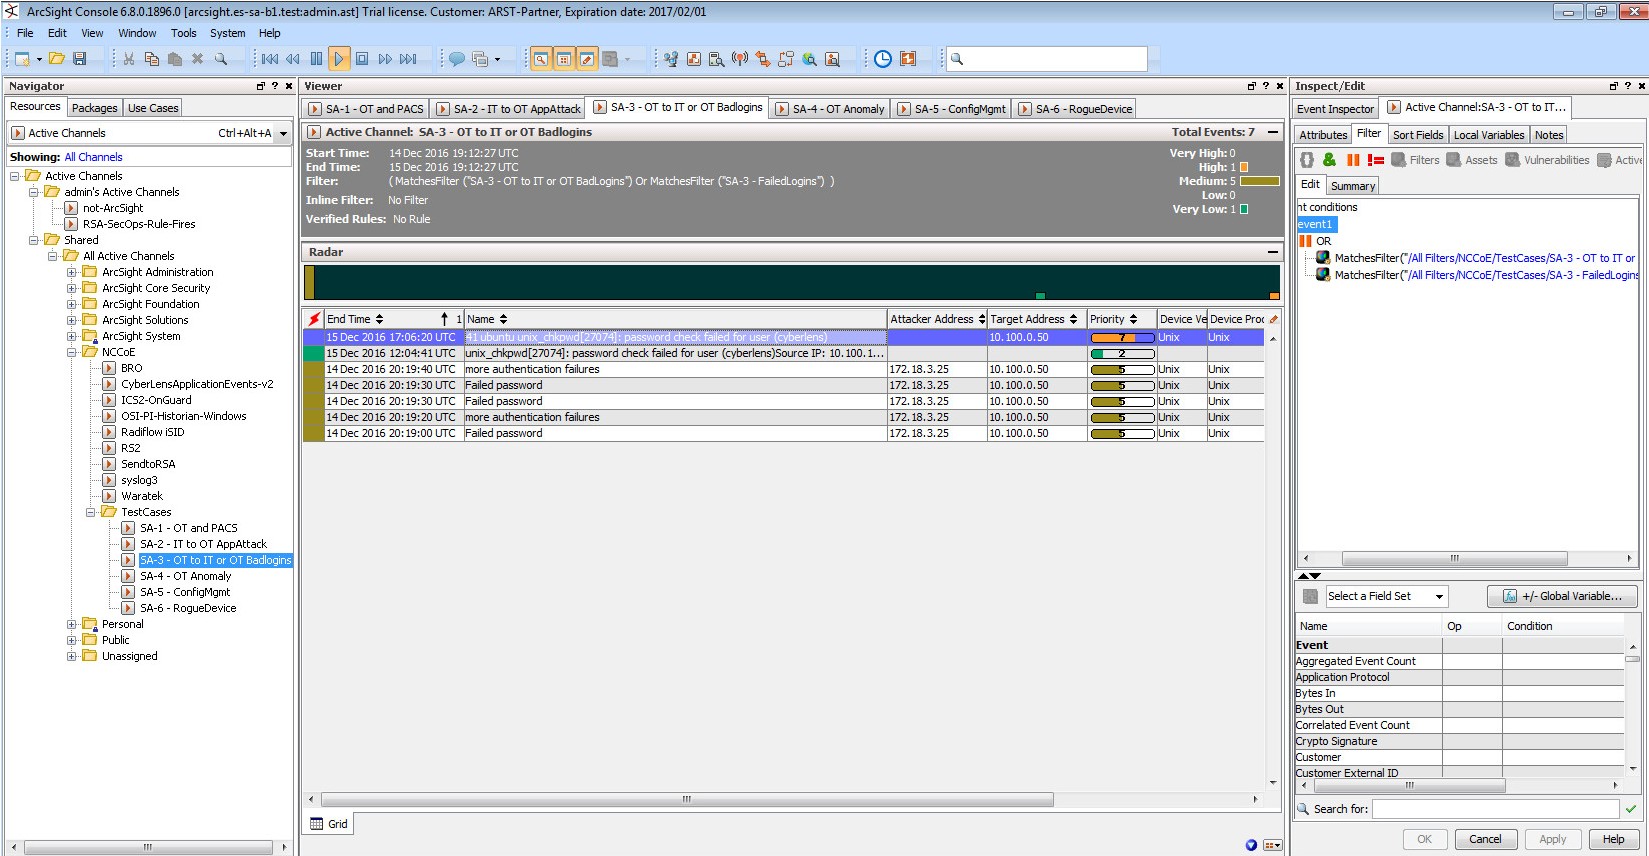This screenshot has height=856, width=1649.
Task: Click the +/- Global Variable button
Action: tap(1561, 596)
